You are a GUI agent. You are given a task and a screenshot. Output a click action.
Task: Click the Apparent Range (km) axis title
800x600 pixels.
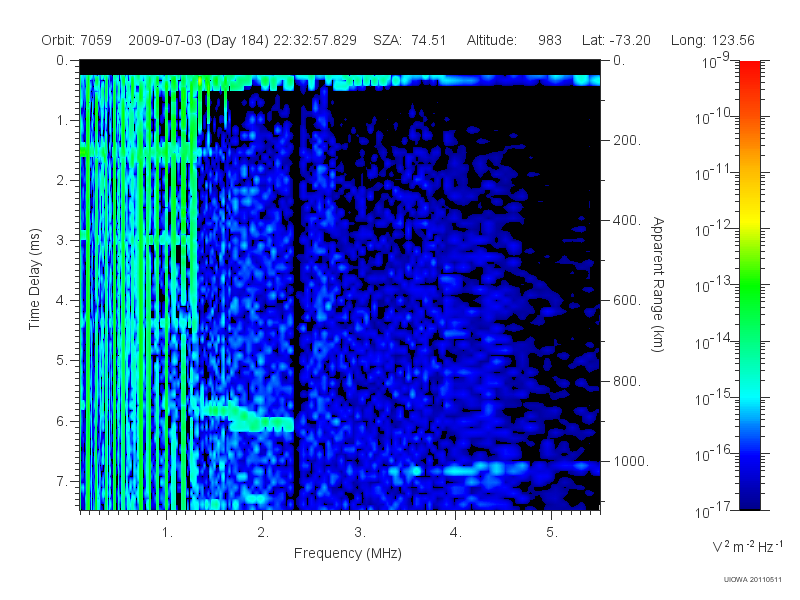658,284
